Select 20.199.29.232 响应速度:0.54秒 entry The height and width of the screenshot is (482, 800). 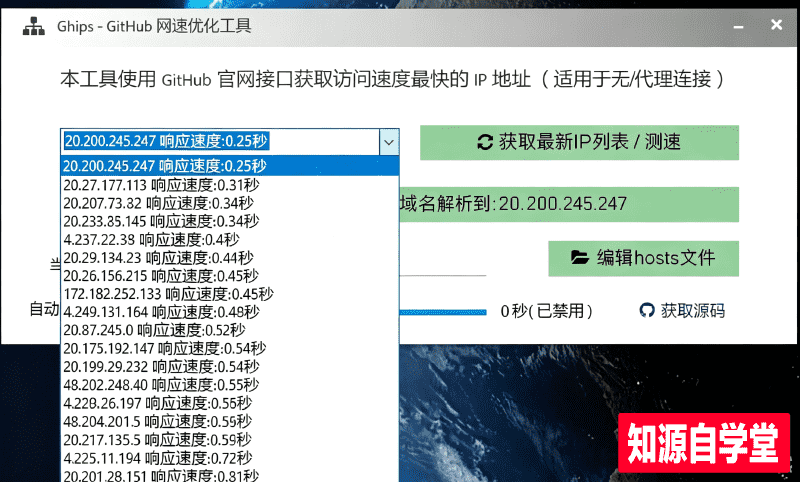[x=230, y=366]
